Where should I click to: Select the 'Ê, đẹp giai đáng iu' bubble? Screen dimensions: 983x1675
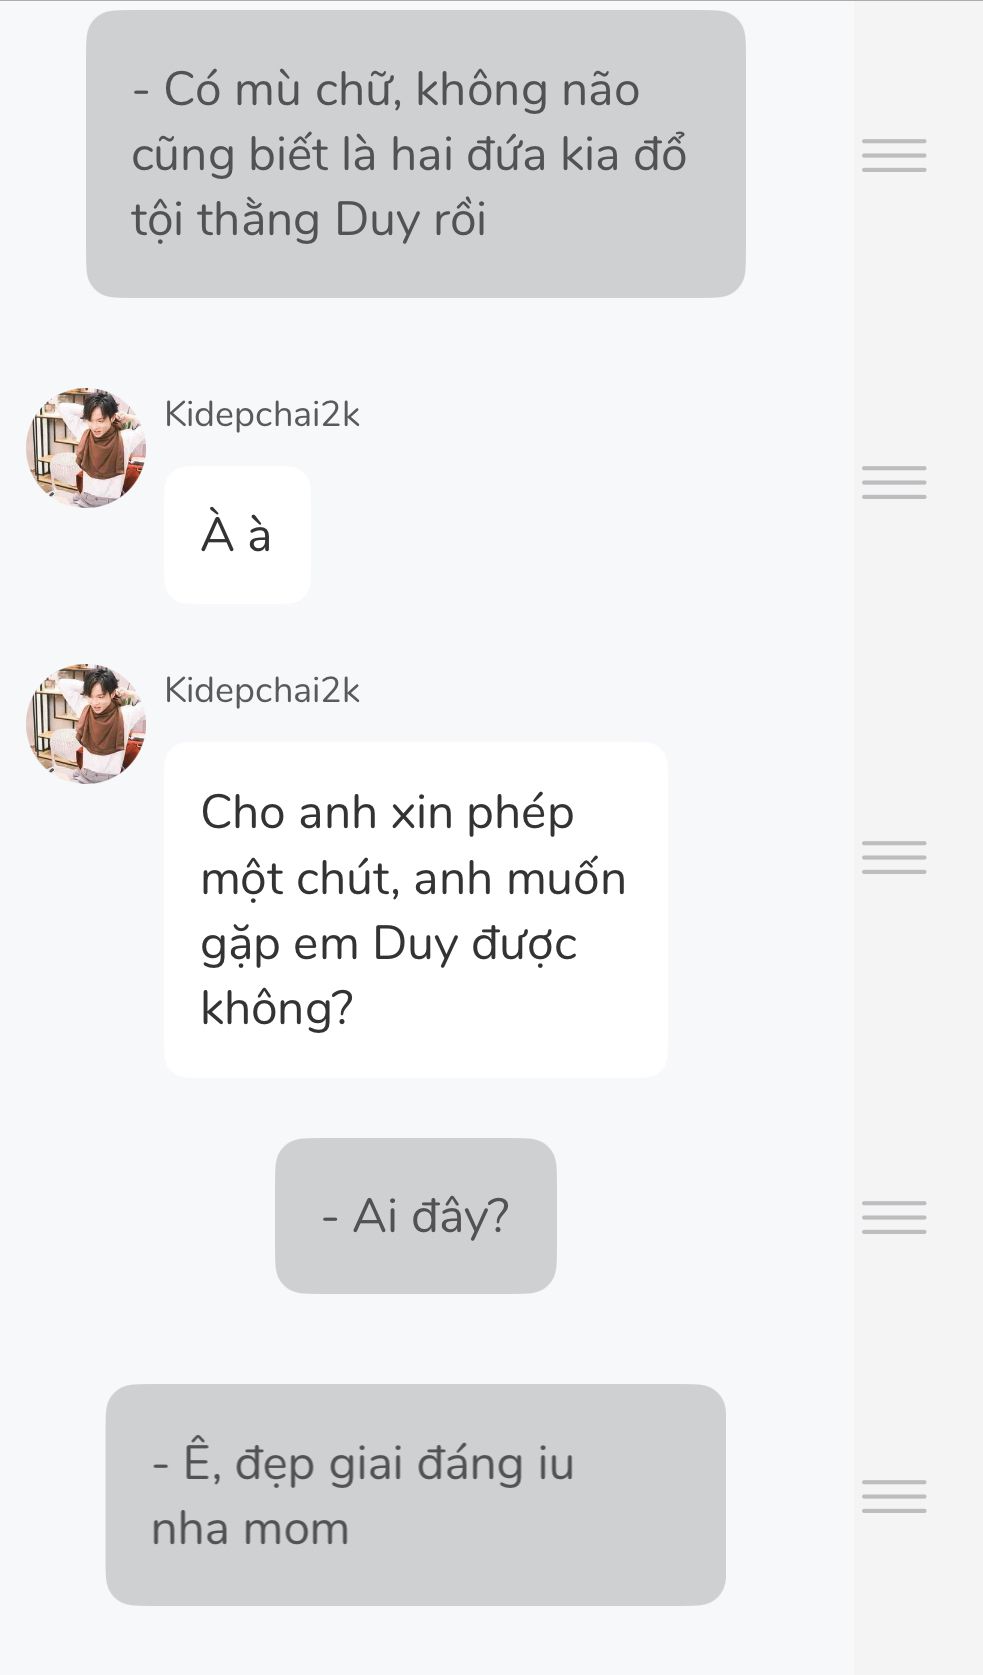pos(416,1495)
